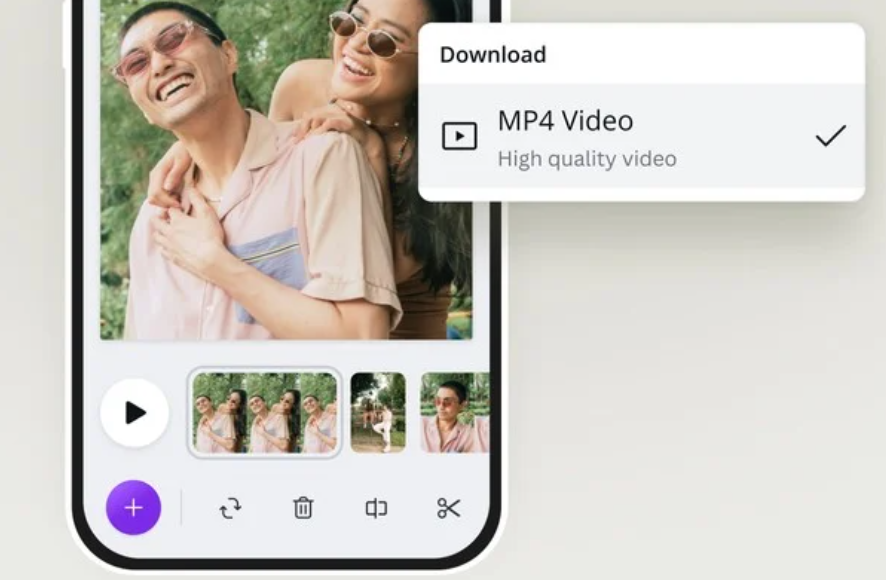The width and height of the screenshot is (886, 580).
Task: Tap the purple plus add button
Action: (x=133, y=508)
